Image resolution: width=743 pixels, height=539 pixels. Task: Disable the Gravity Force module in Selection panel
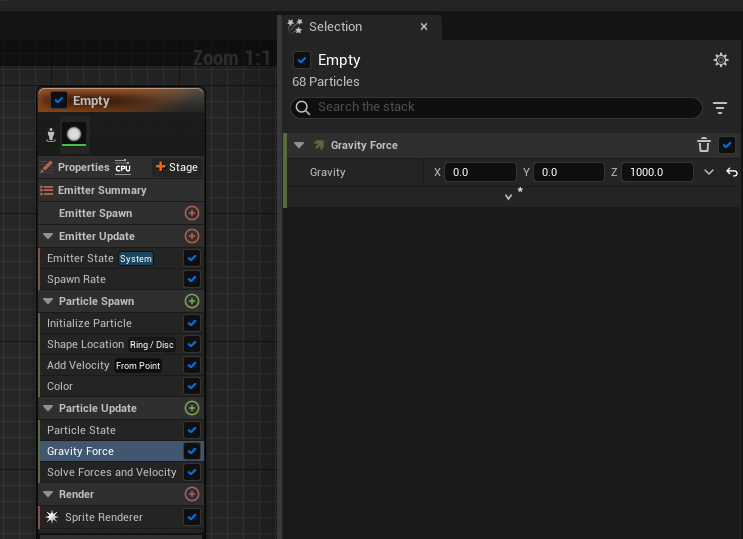coord(727,145)
